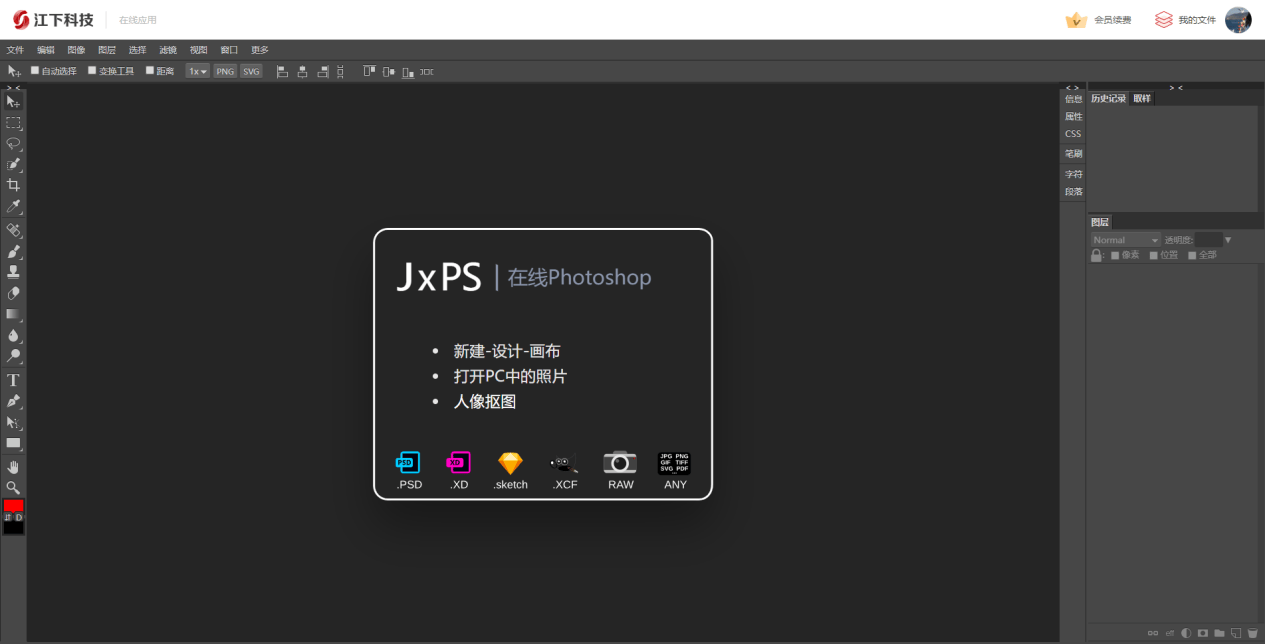Toggle lock 位置 checkbox
Image resolution: width=1265 pixels, height=644 pixels.
click(x=1154, y=255)
